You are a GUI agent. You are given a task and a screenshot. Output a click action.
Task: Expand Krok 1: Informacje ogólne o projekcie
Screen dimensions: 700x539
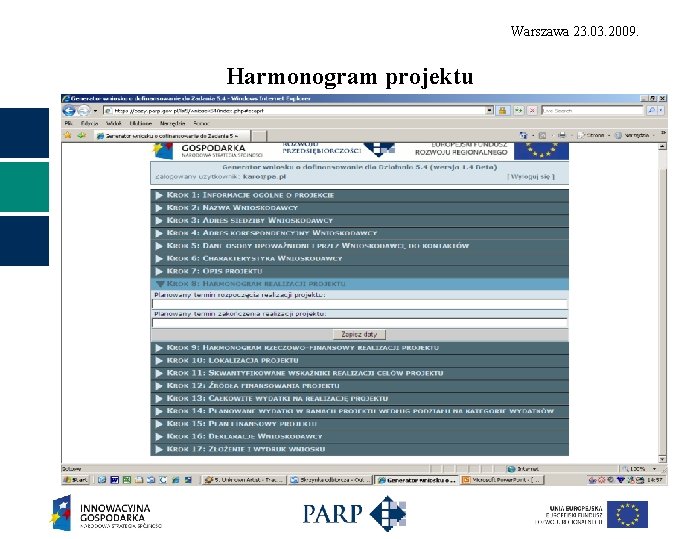[x=359, y=195]
